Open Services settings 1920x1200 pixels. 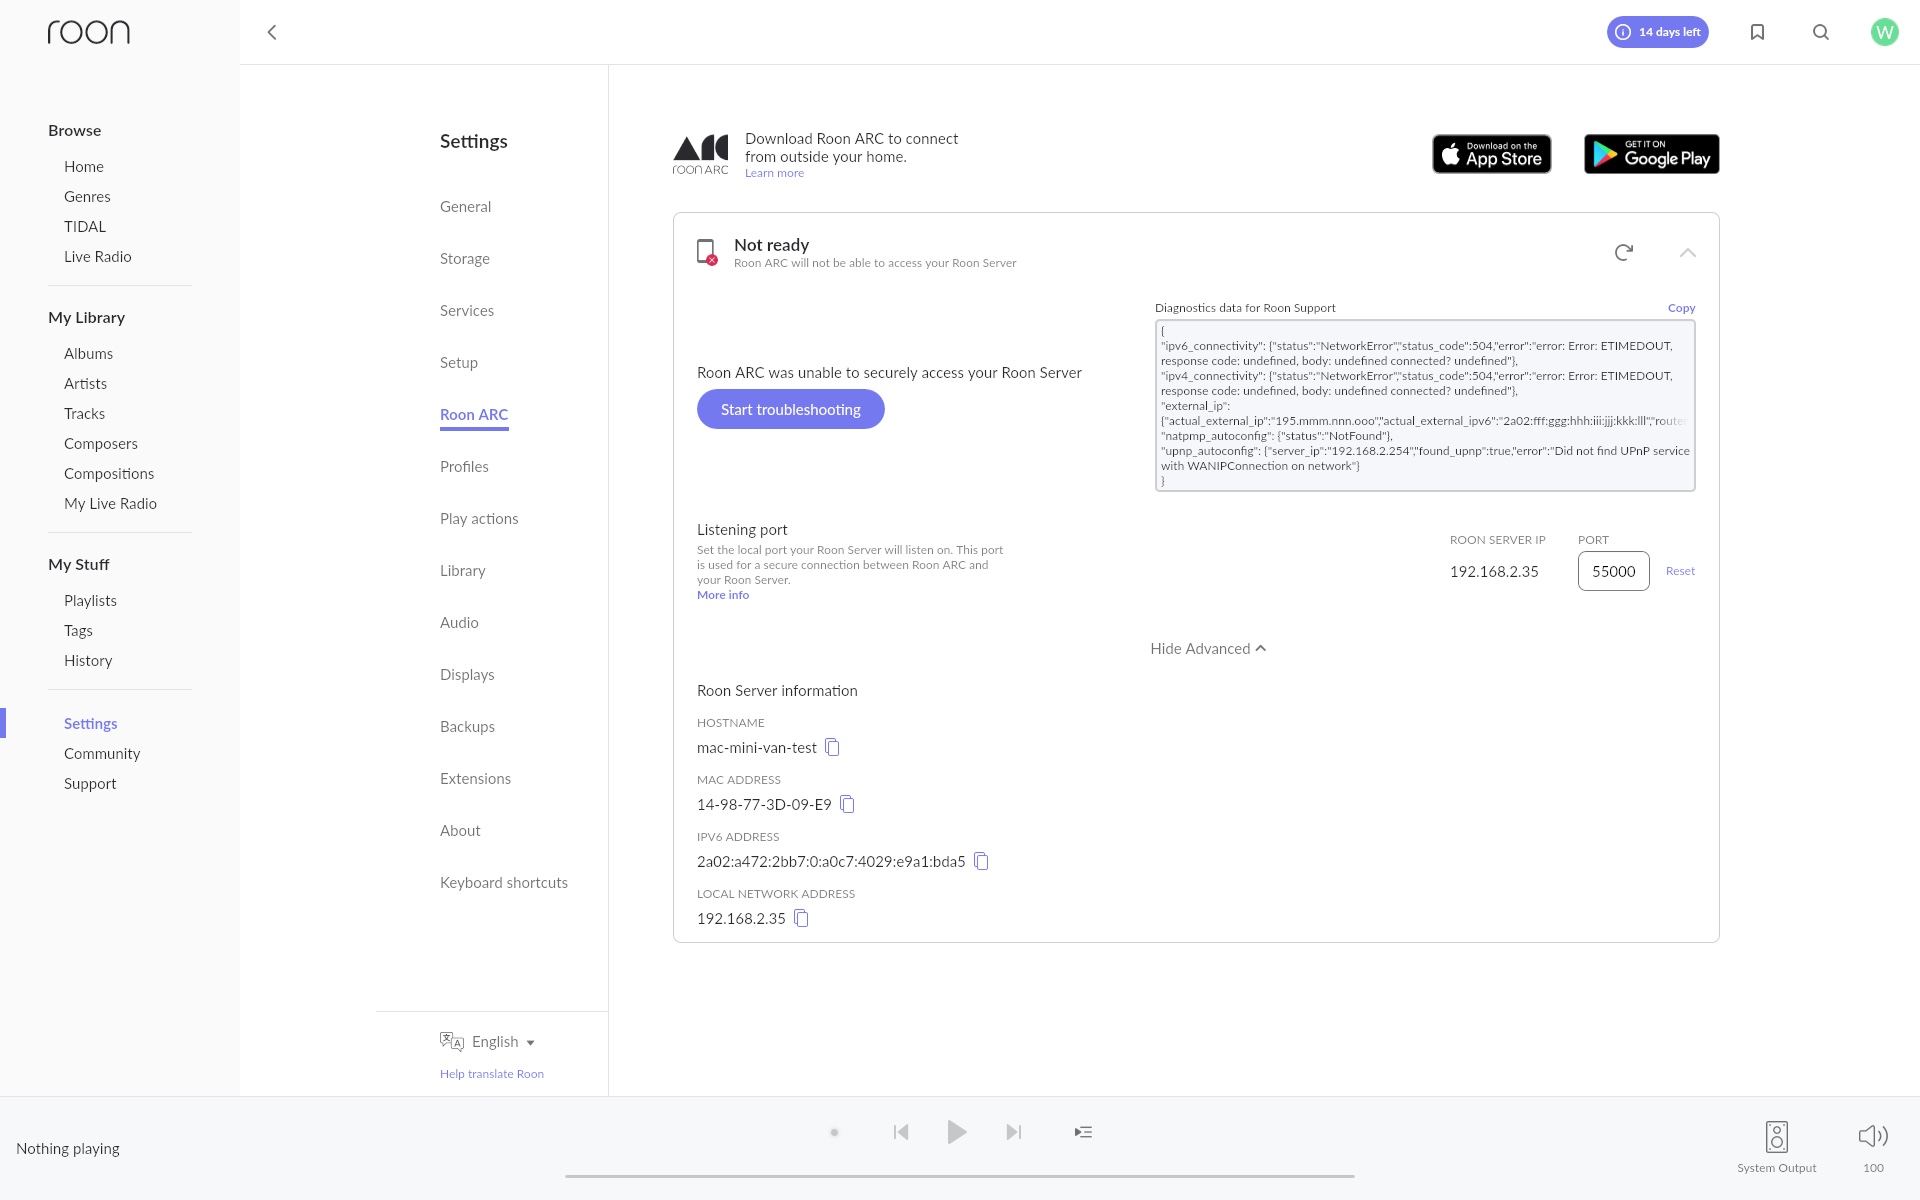coord(467,311)
